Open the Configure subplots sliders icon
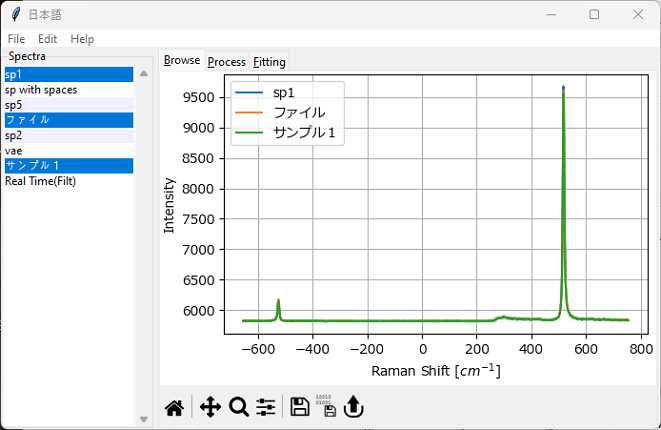Viewport: 661px width, 430px height. (x=266, y=406)
